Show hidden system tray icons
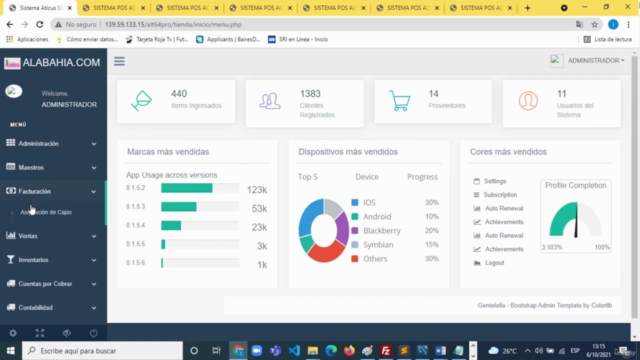640x360 pixels. 527,351
